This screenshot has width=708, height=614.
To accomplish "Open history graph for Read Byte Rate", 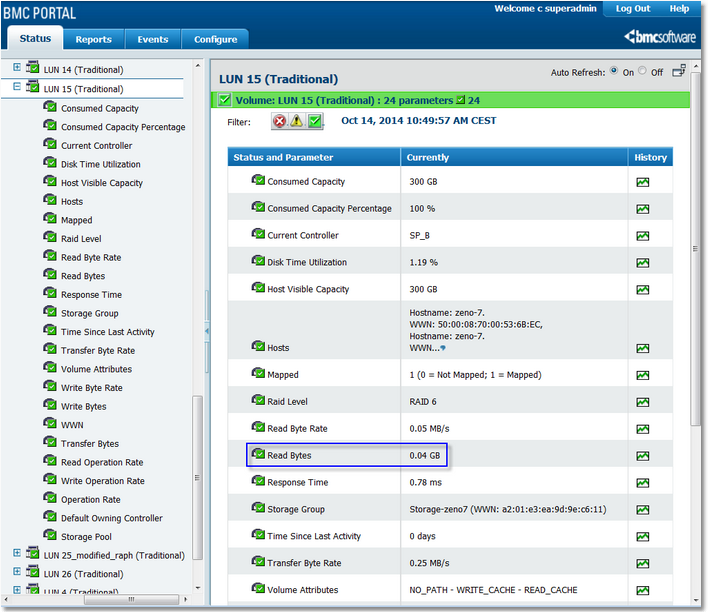I will (642, 429).
